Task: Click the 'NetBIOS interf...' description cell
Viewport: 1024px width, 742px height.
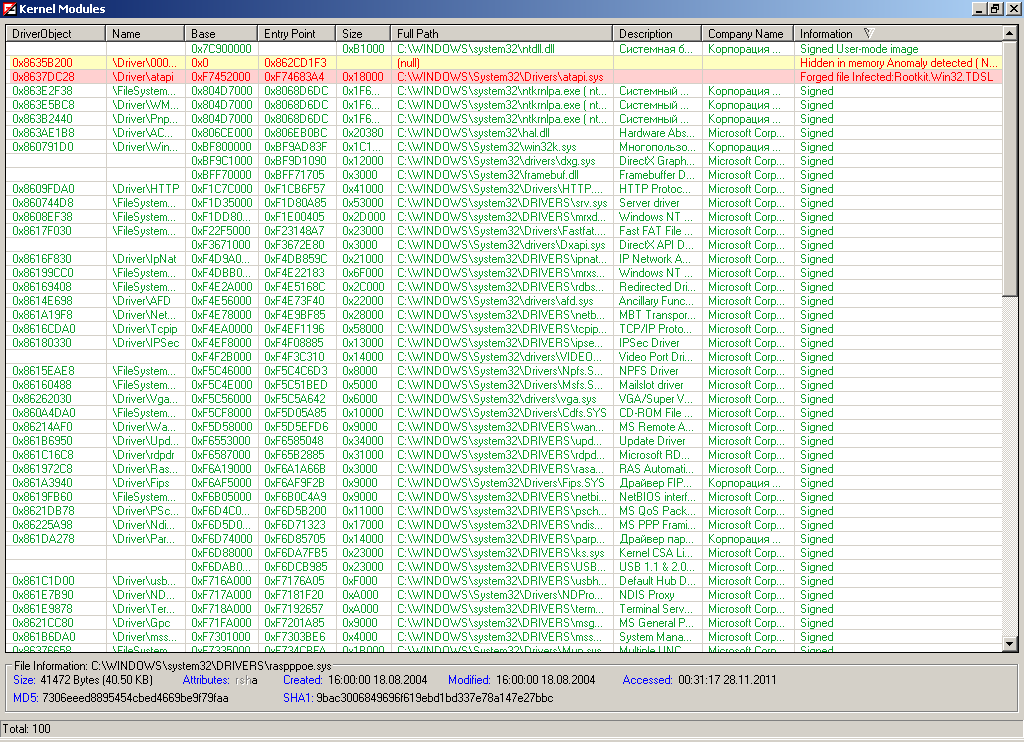Action: [657, 497]
